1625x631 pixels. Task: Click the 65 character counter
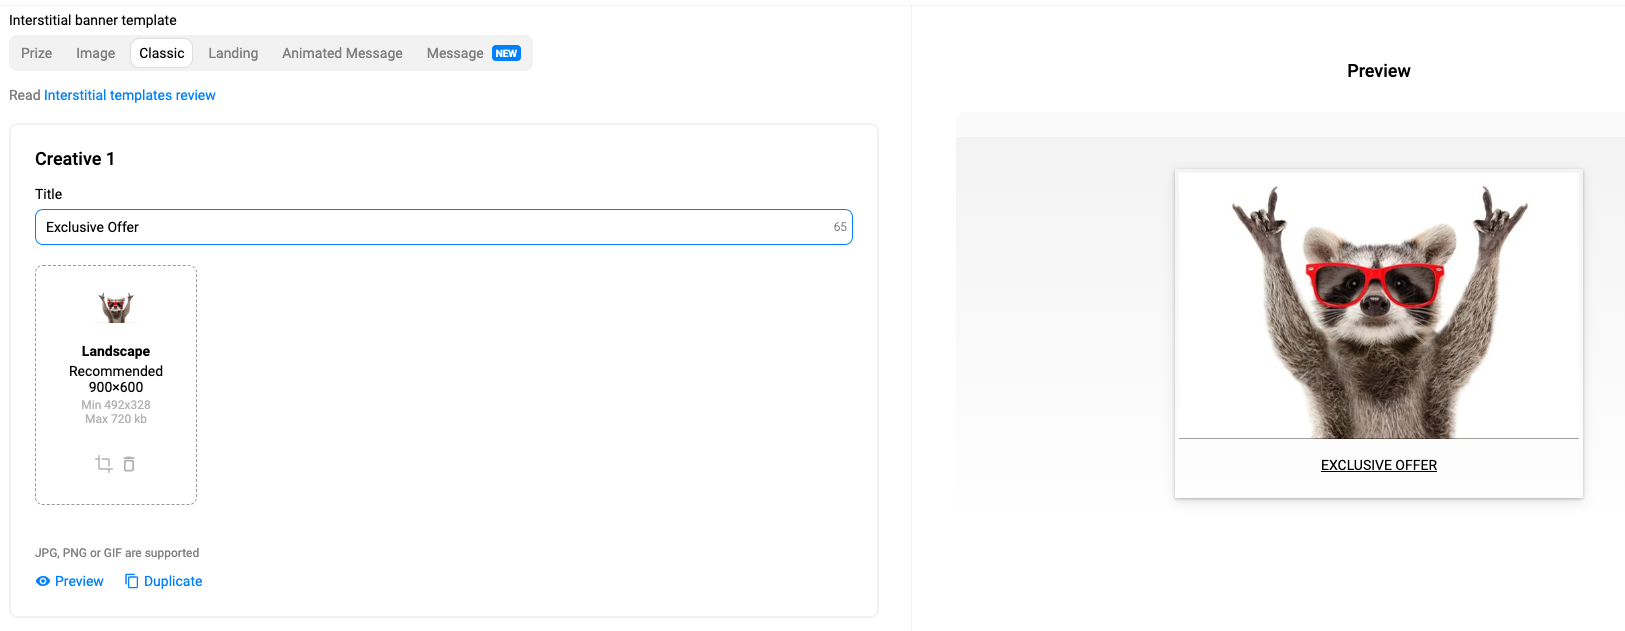840,227
